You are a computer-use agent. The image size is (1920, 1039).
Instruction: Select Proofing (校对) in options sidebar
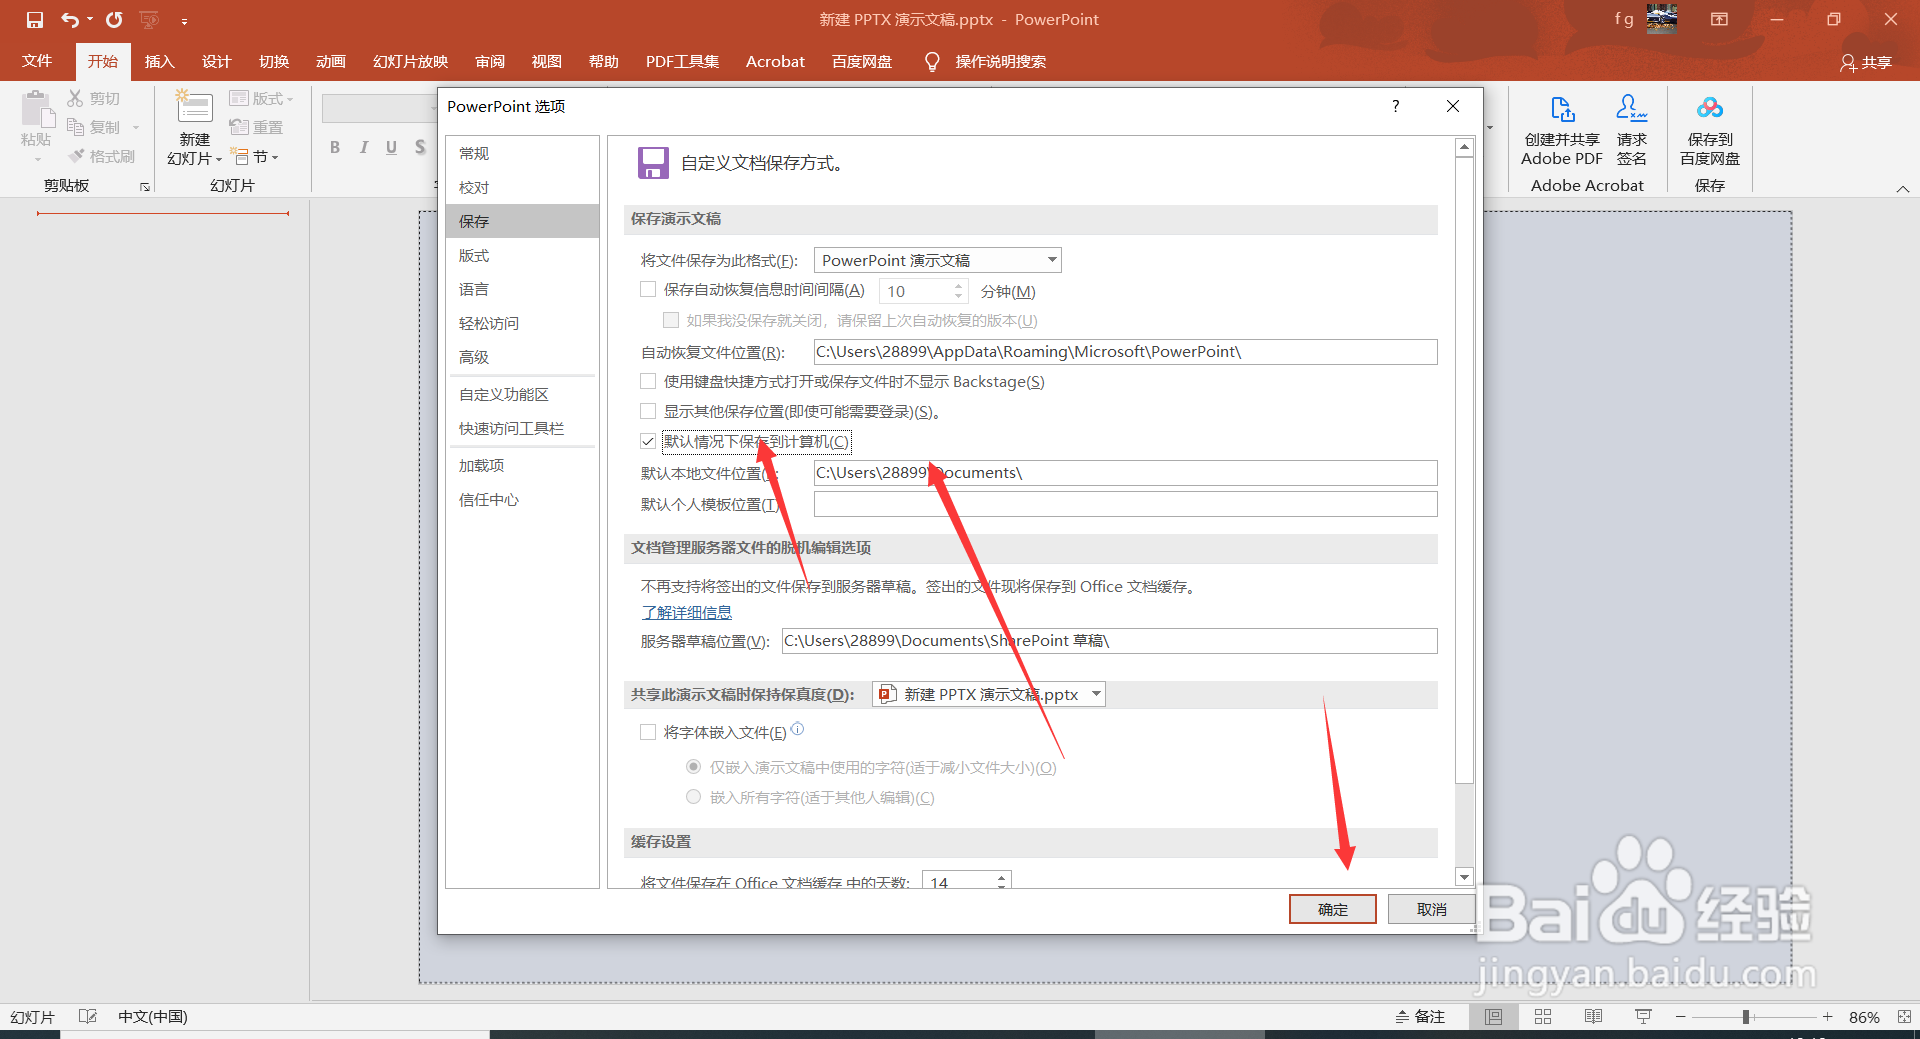coord(522,187)
